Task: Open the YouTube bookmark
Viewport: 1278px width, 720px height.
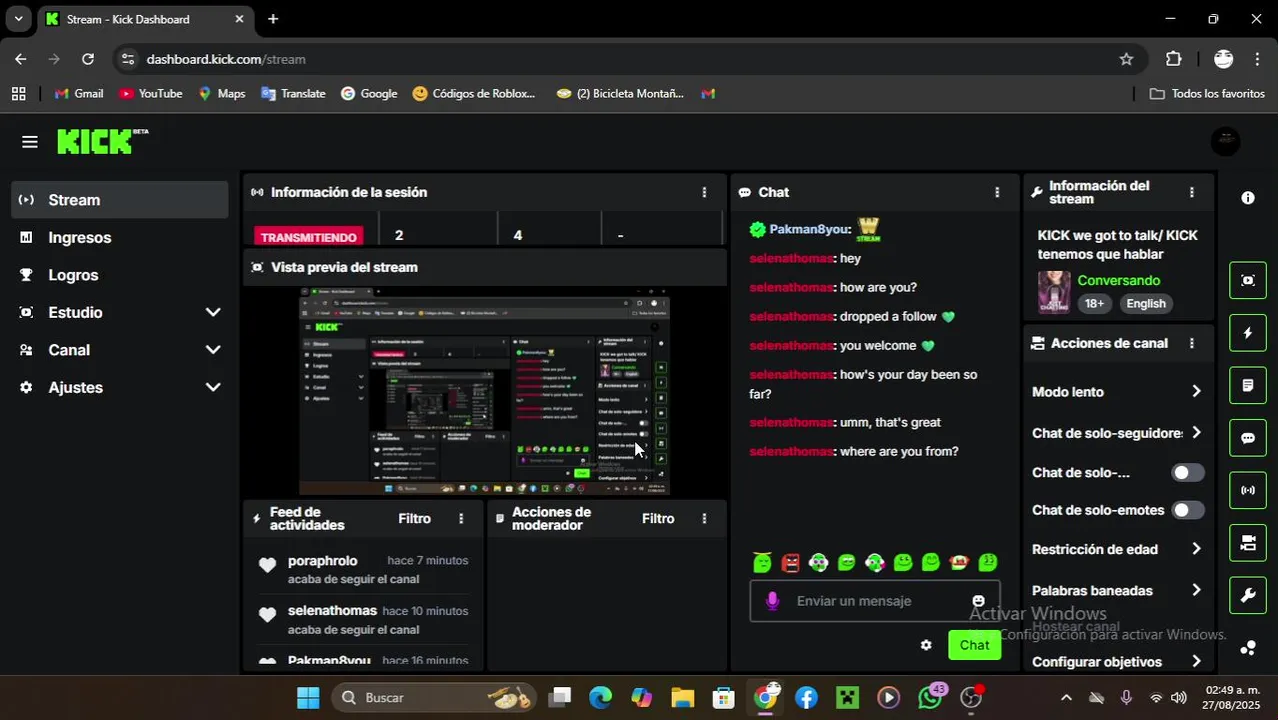Action: [x=150, y=93]
